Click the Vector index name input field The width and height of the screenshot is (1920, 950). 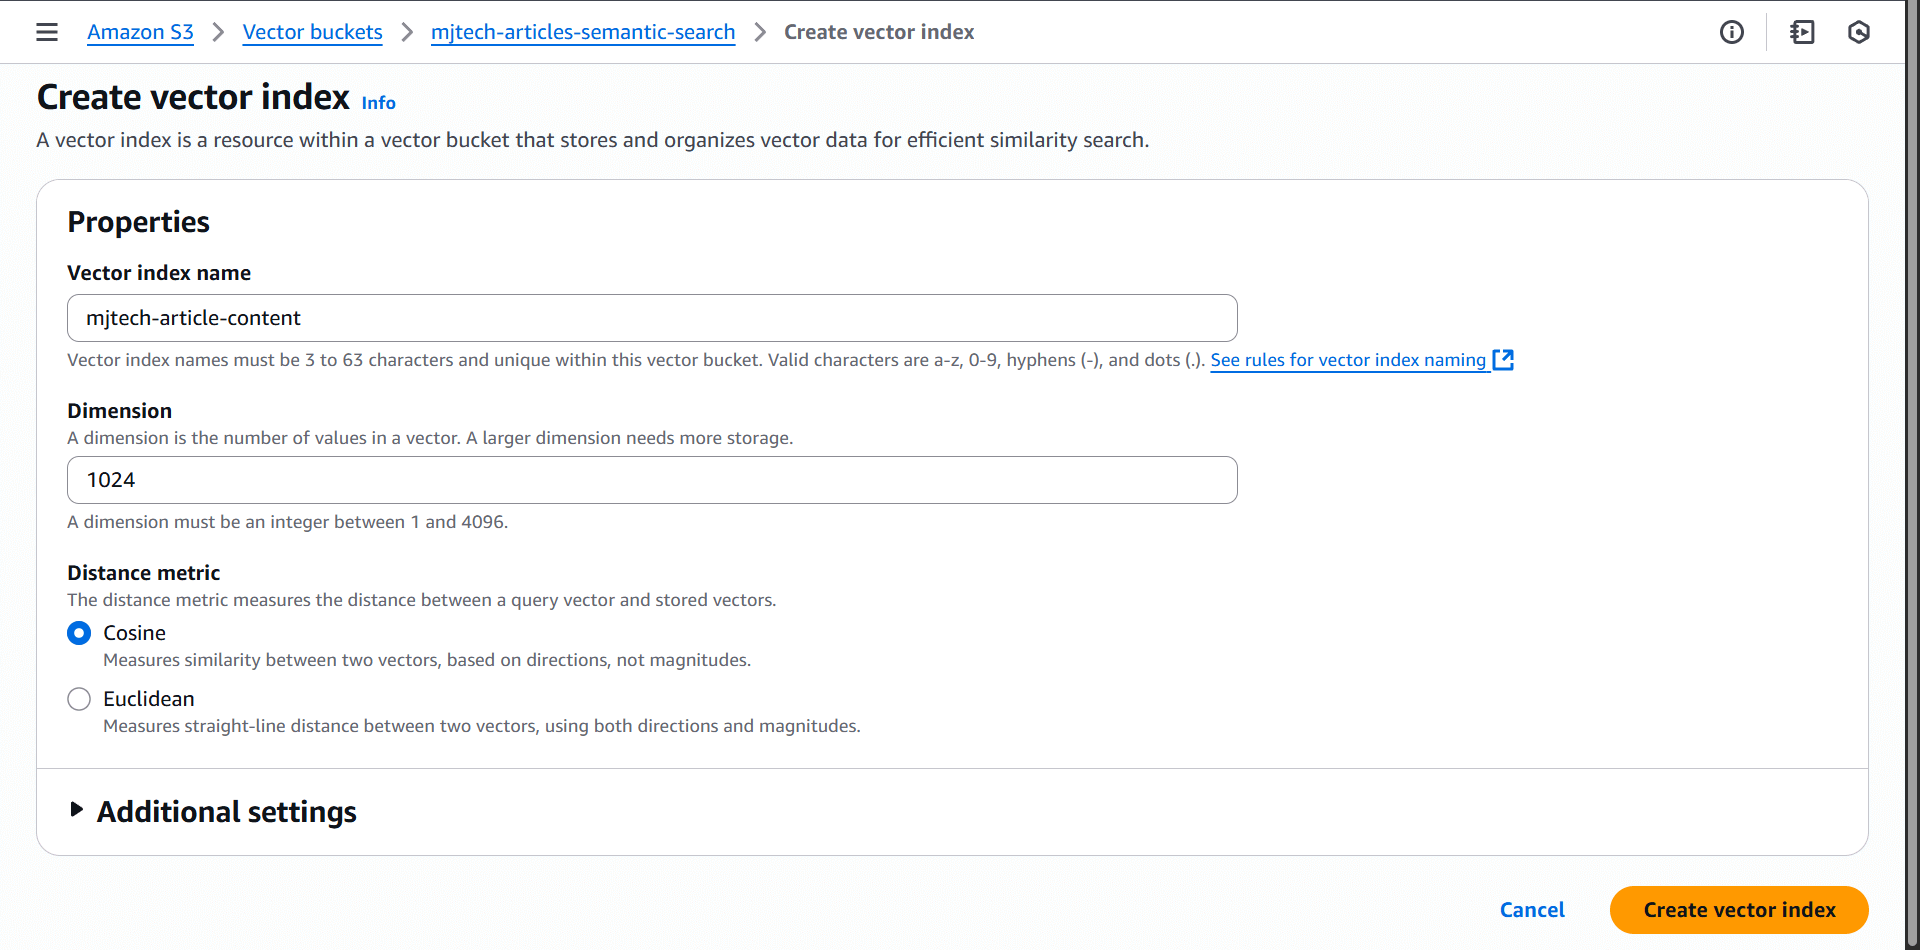click(x=651, y=317)
